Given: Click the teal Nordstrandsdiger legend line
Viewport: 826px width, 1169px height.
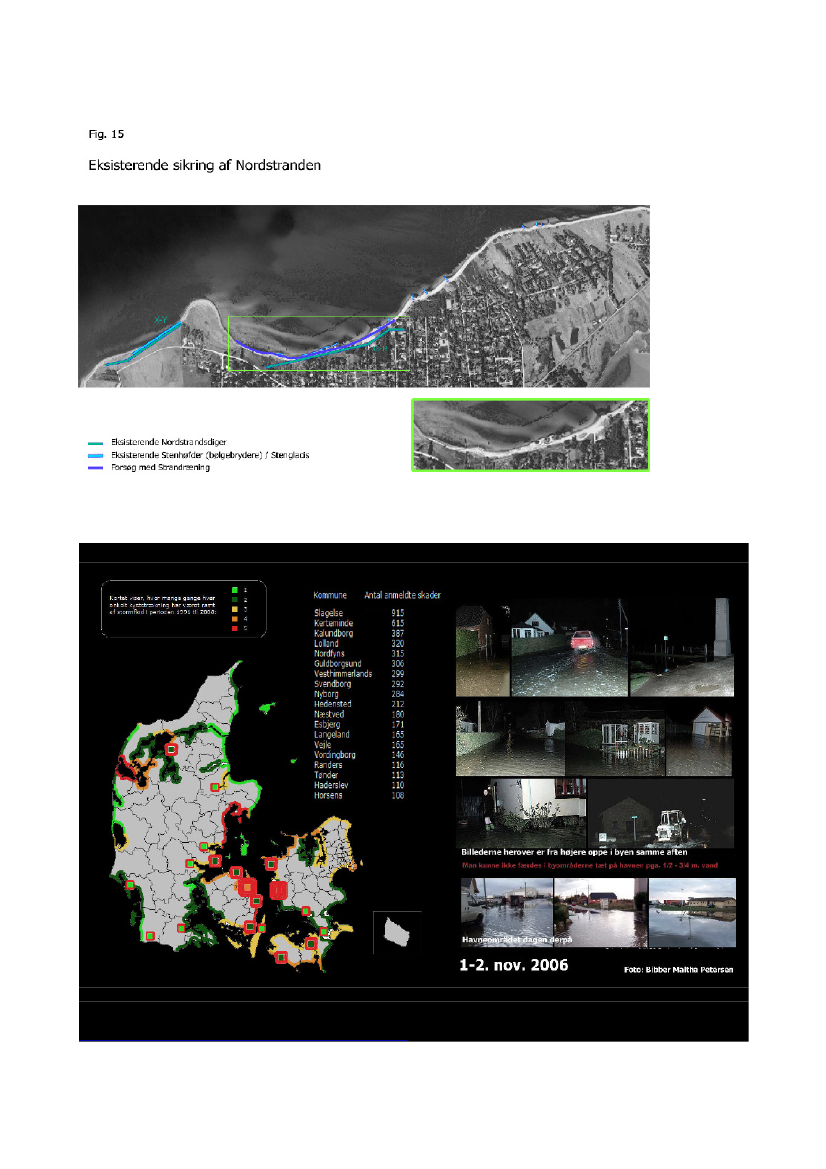Looking at the screenshot, I should coord(94,442).
